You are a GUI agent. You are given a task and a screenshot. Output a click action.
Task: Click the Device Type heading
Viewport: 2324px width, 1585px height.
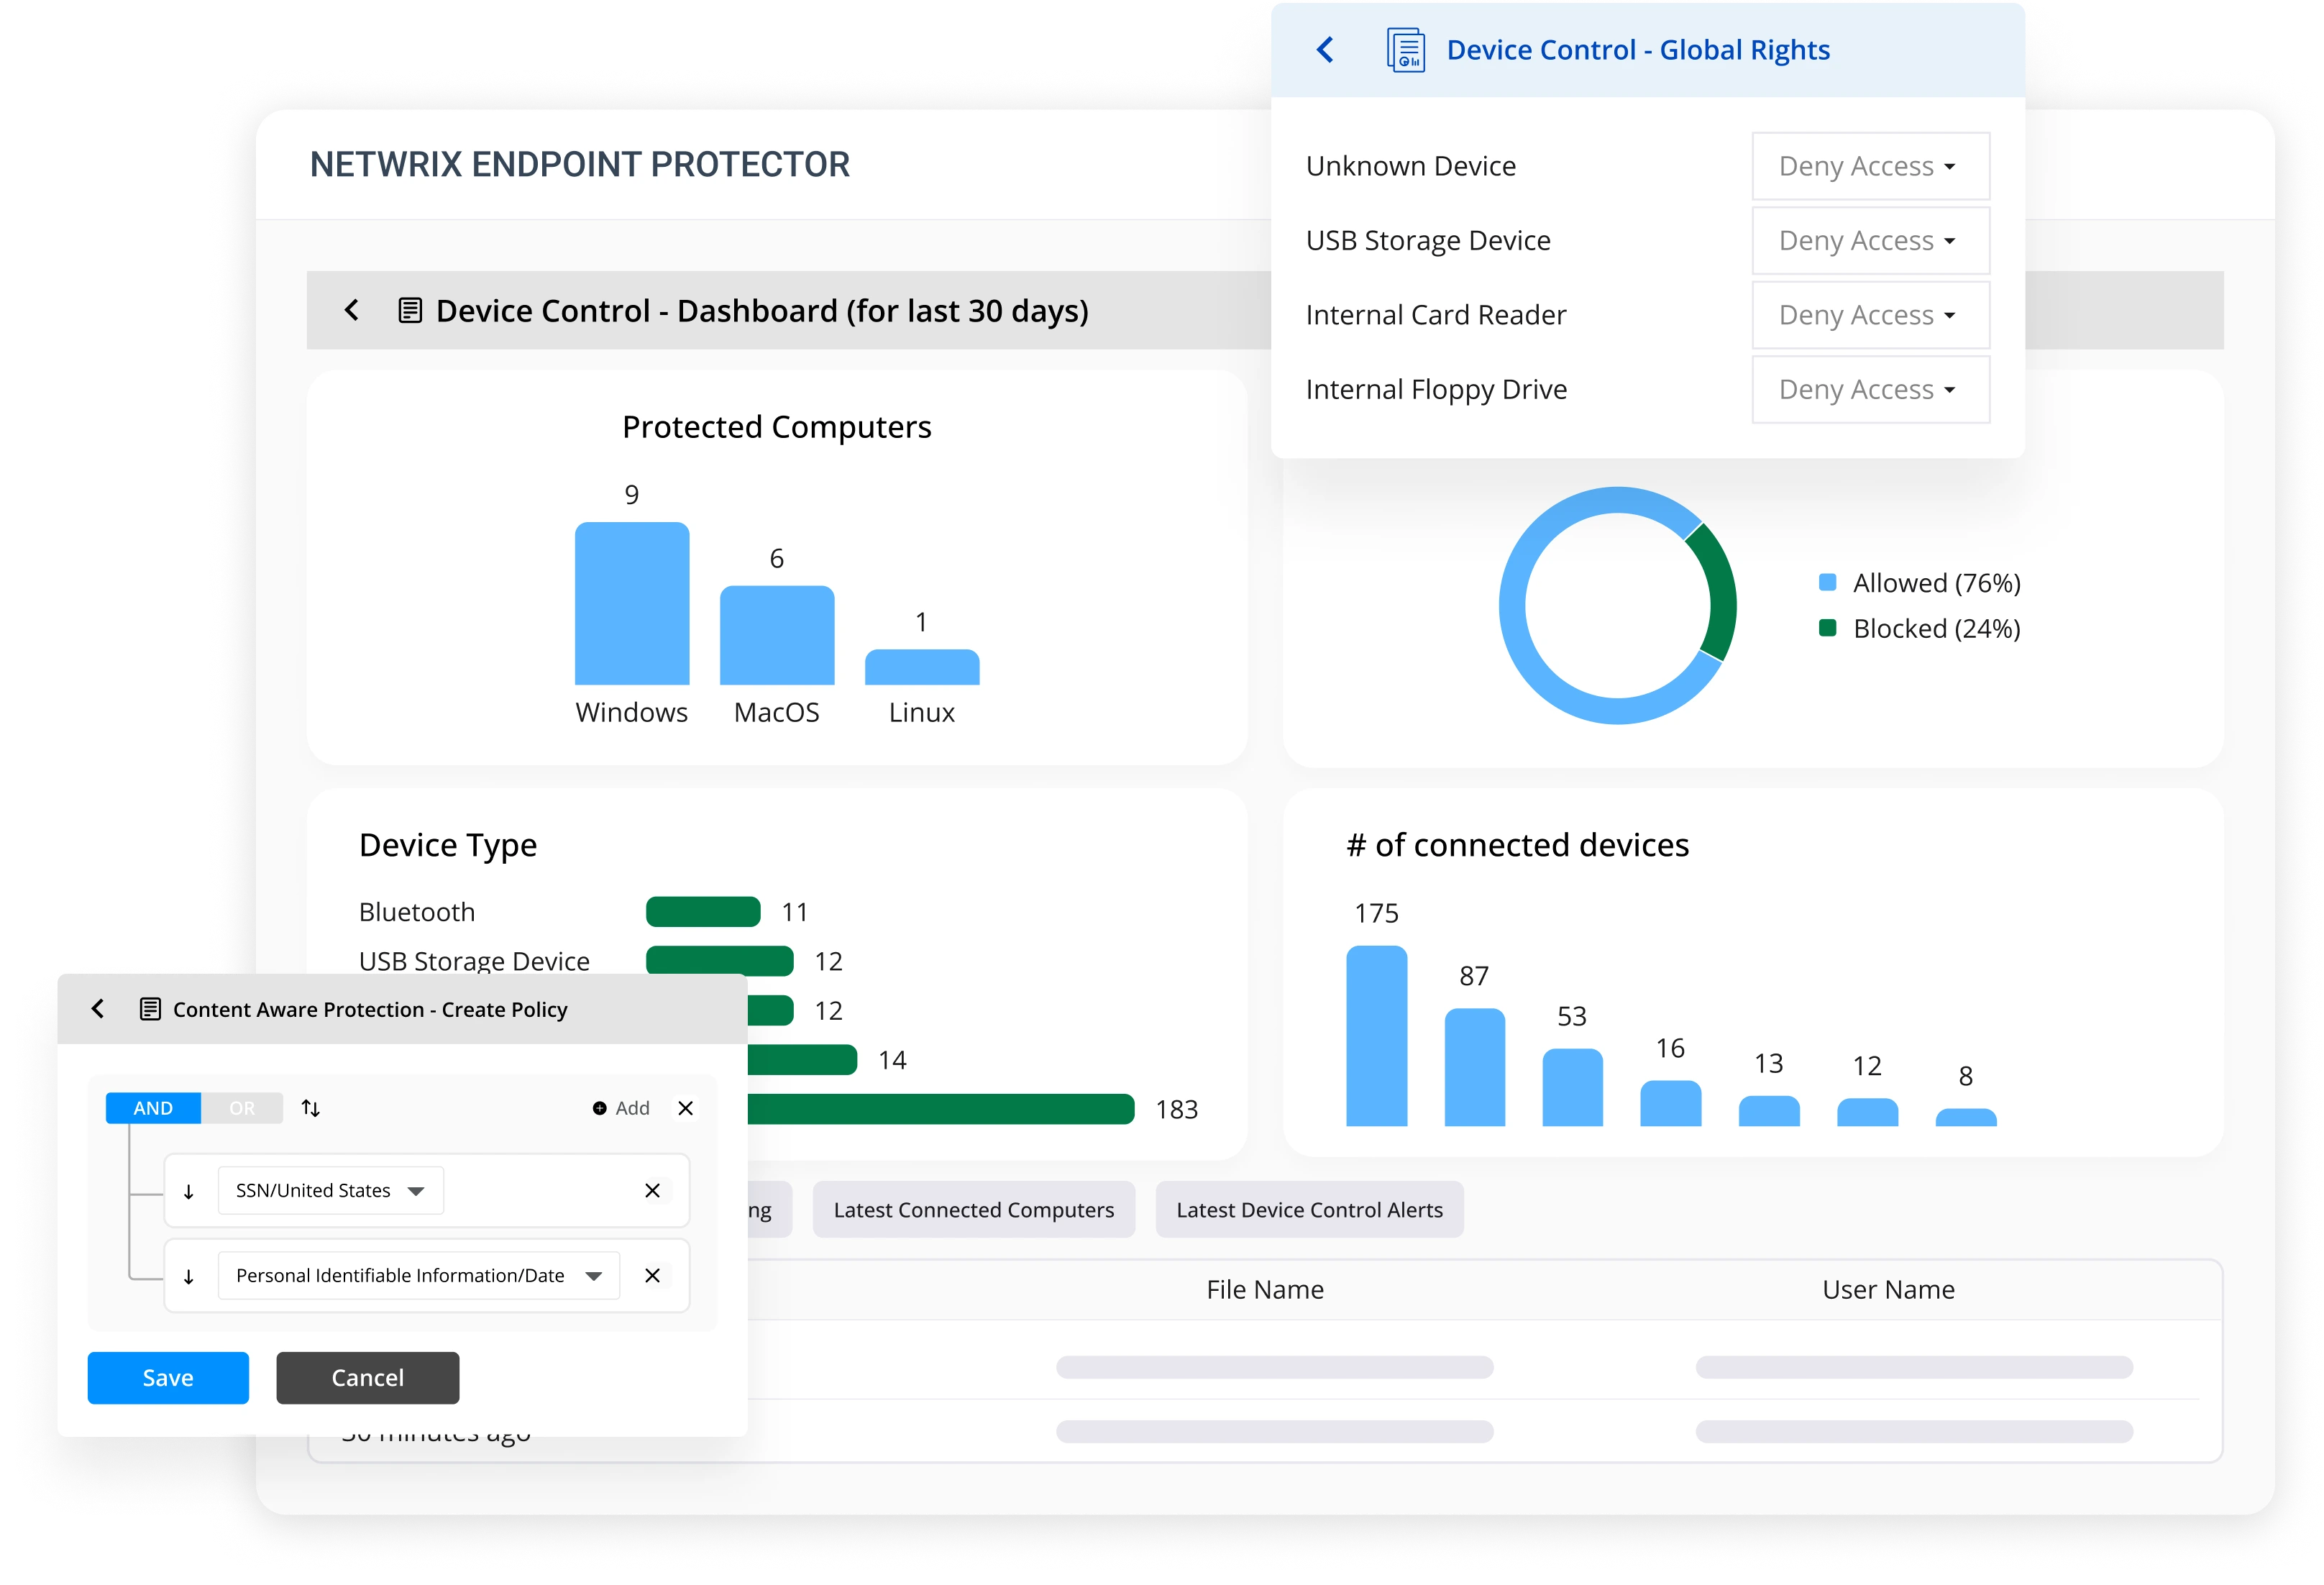click(448, 846)
